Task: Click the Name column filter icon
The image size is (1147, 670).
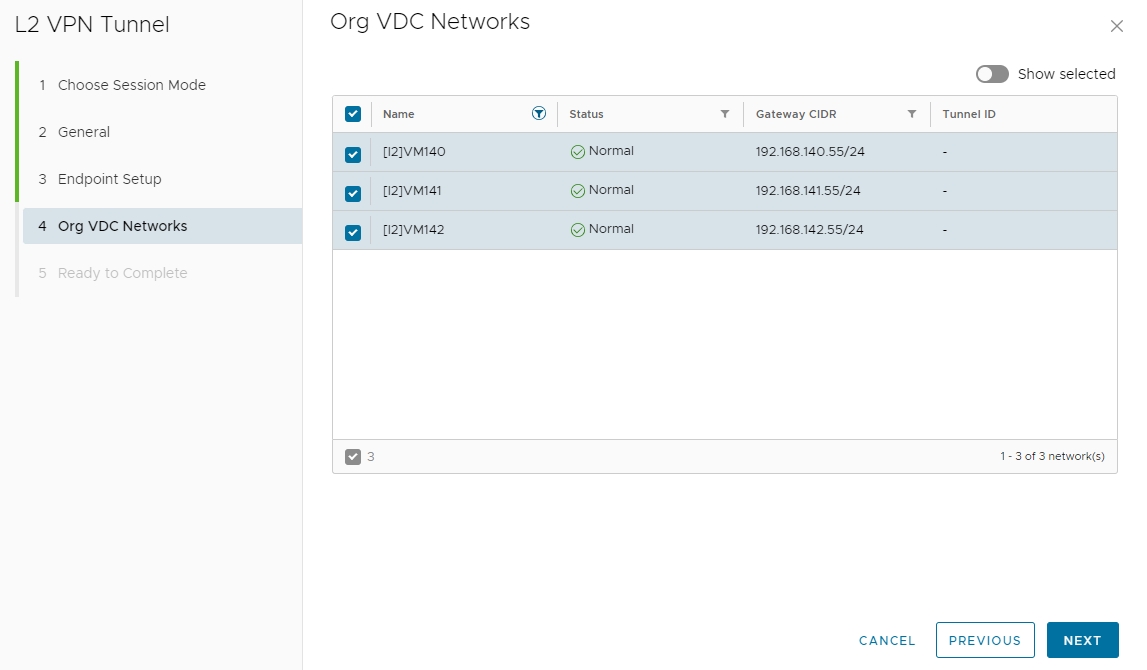Action: point(539,114)
